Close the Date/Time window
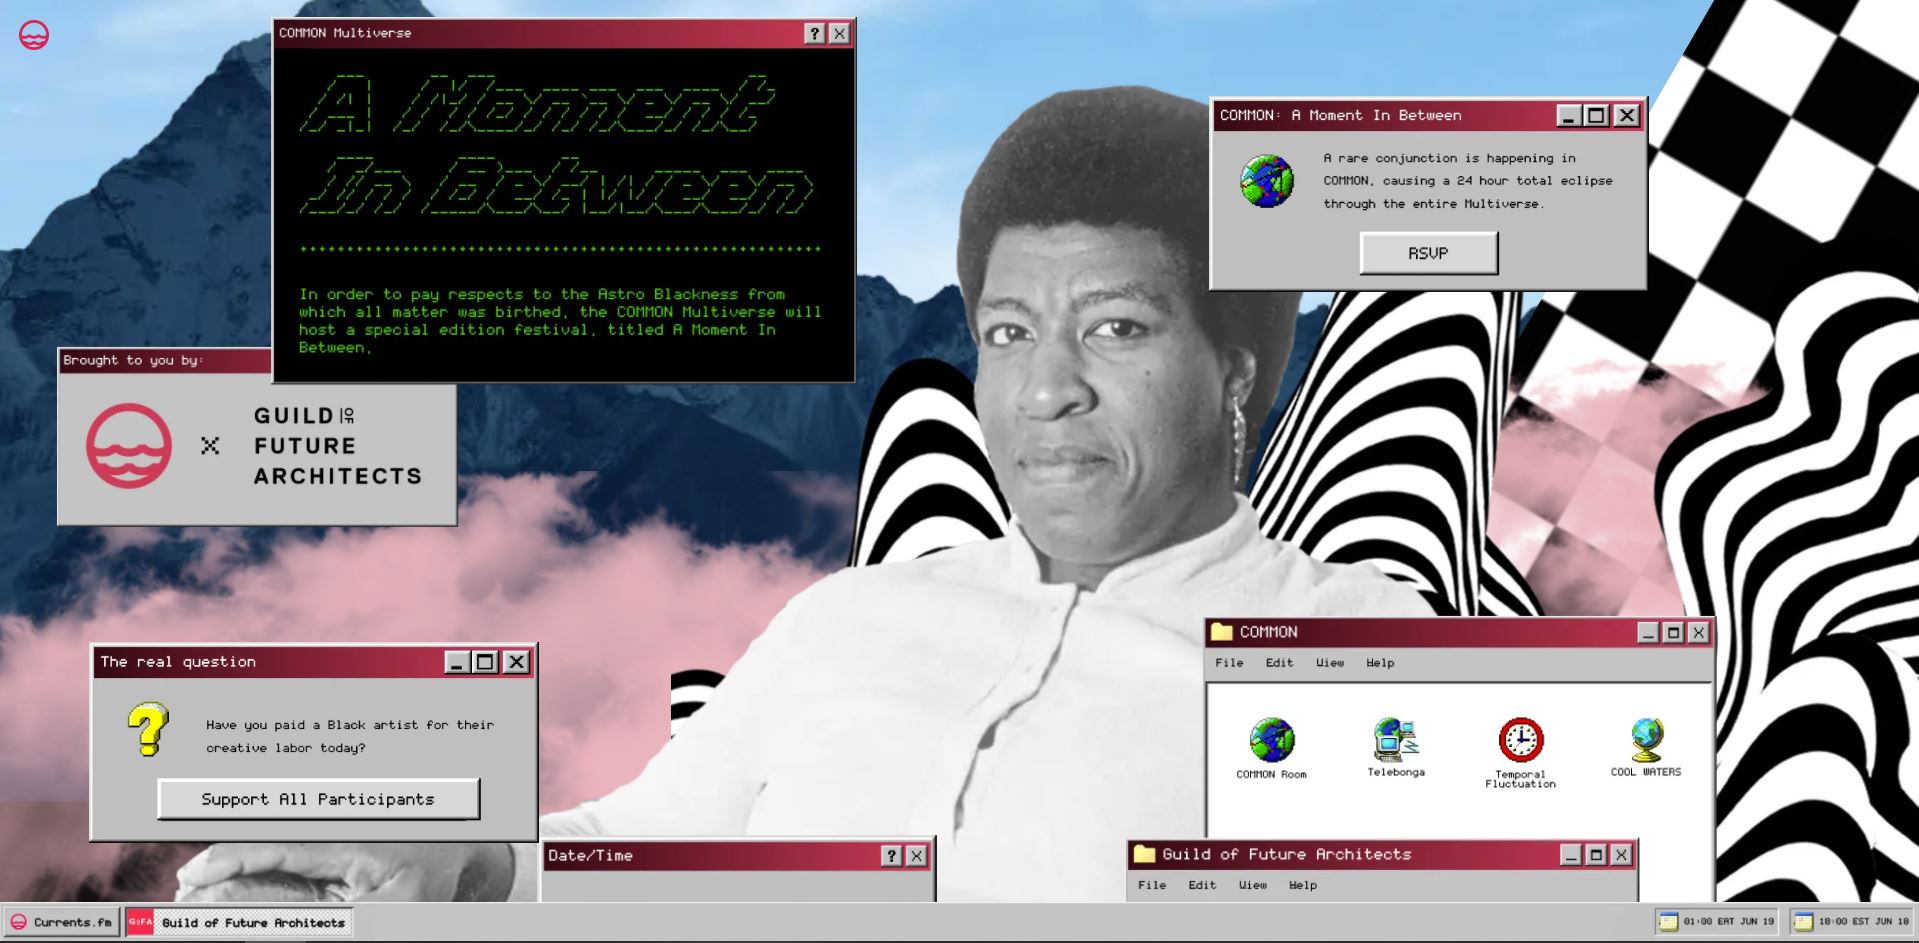 pyautogui.click(x=916, y=856)
